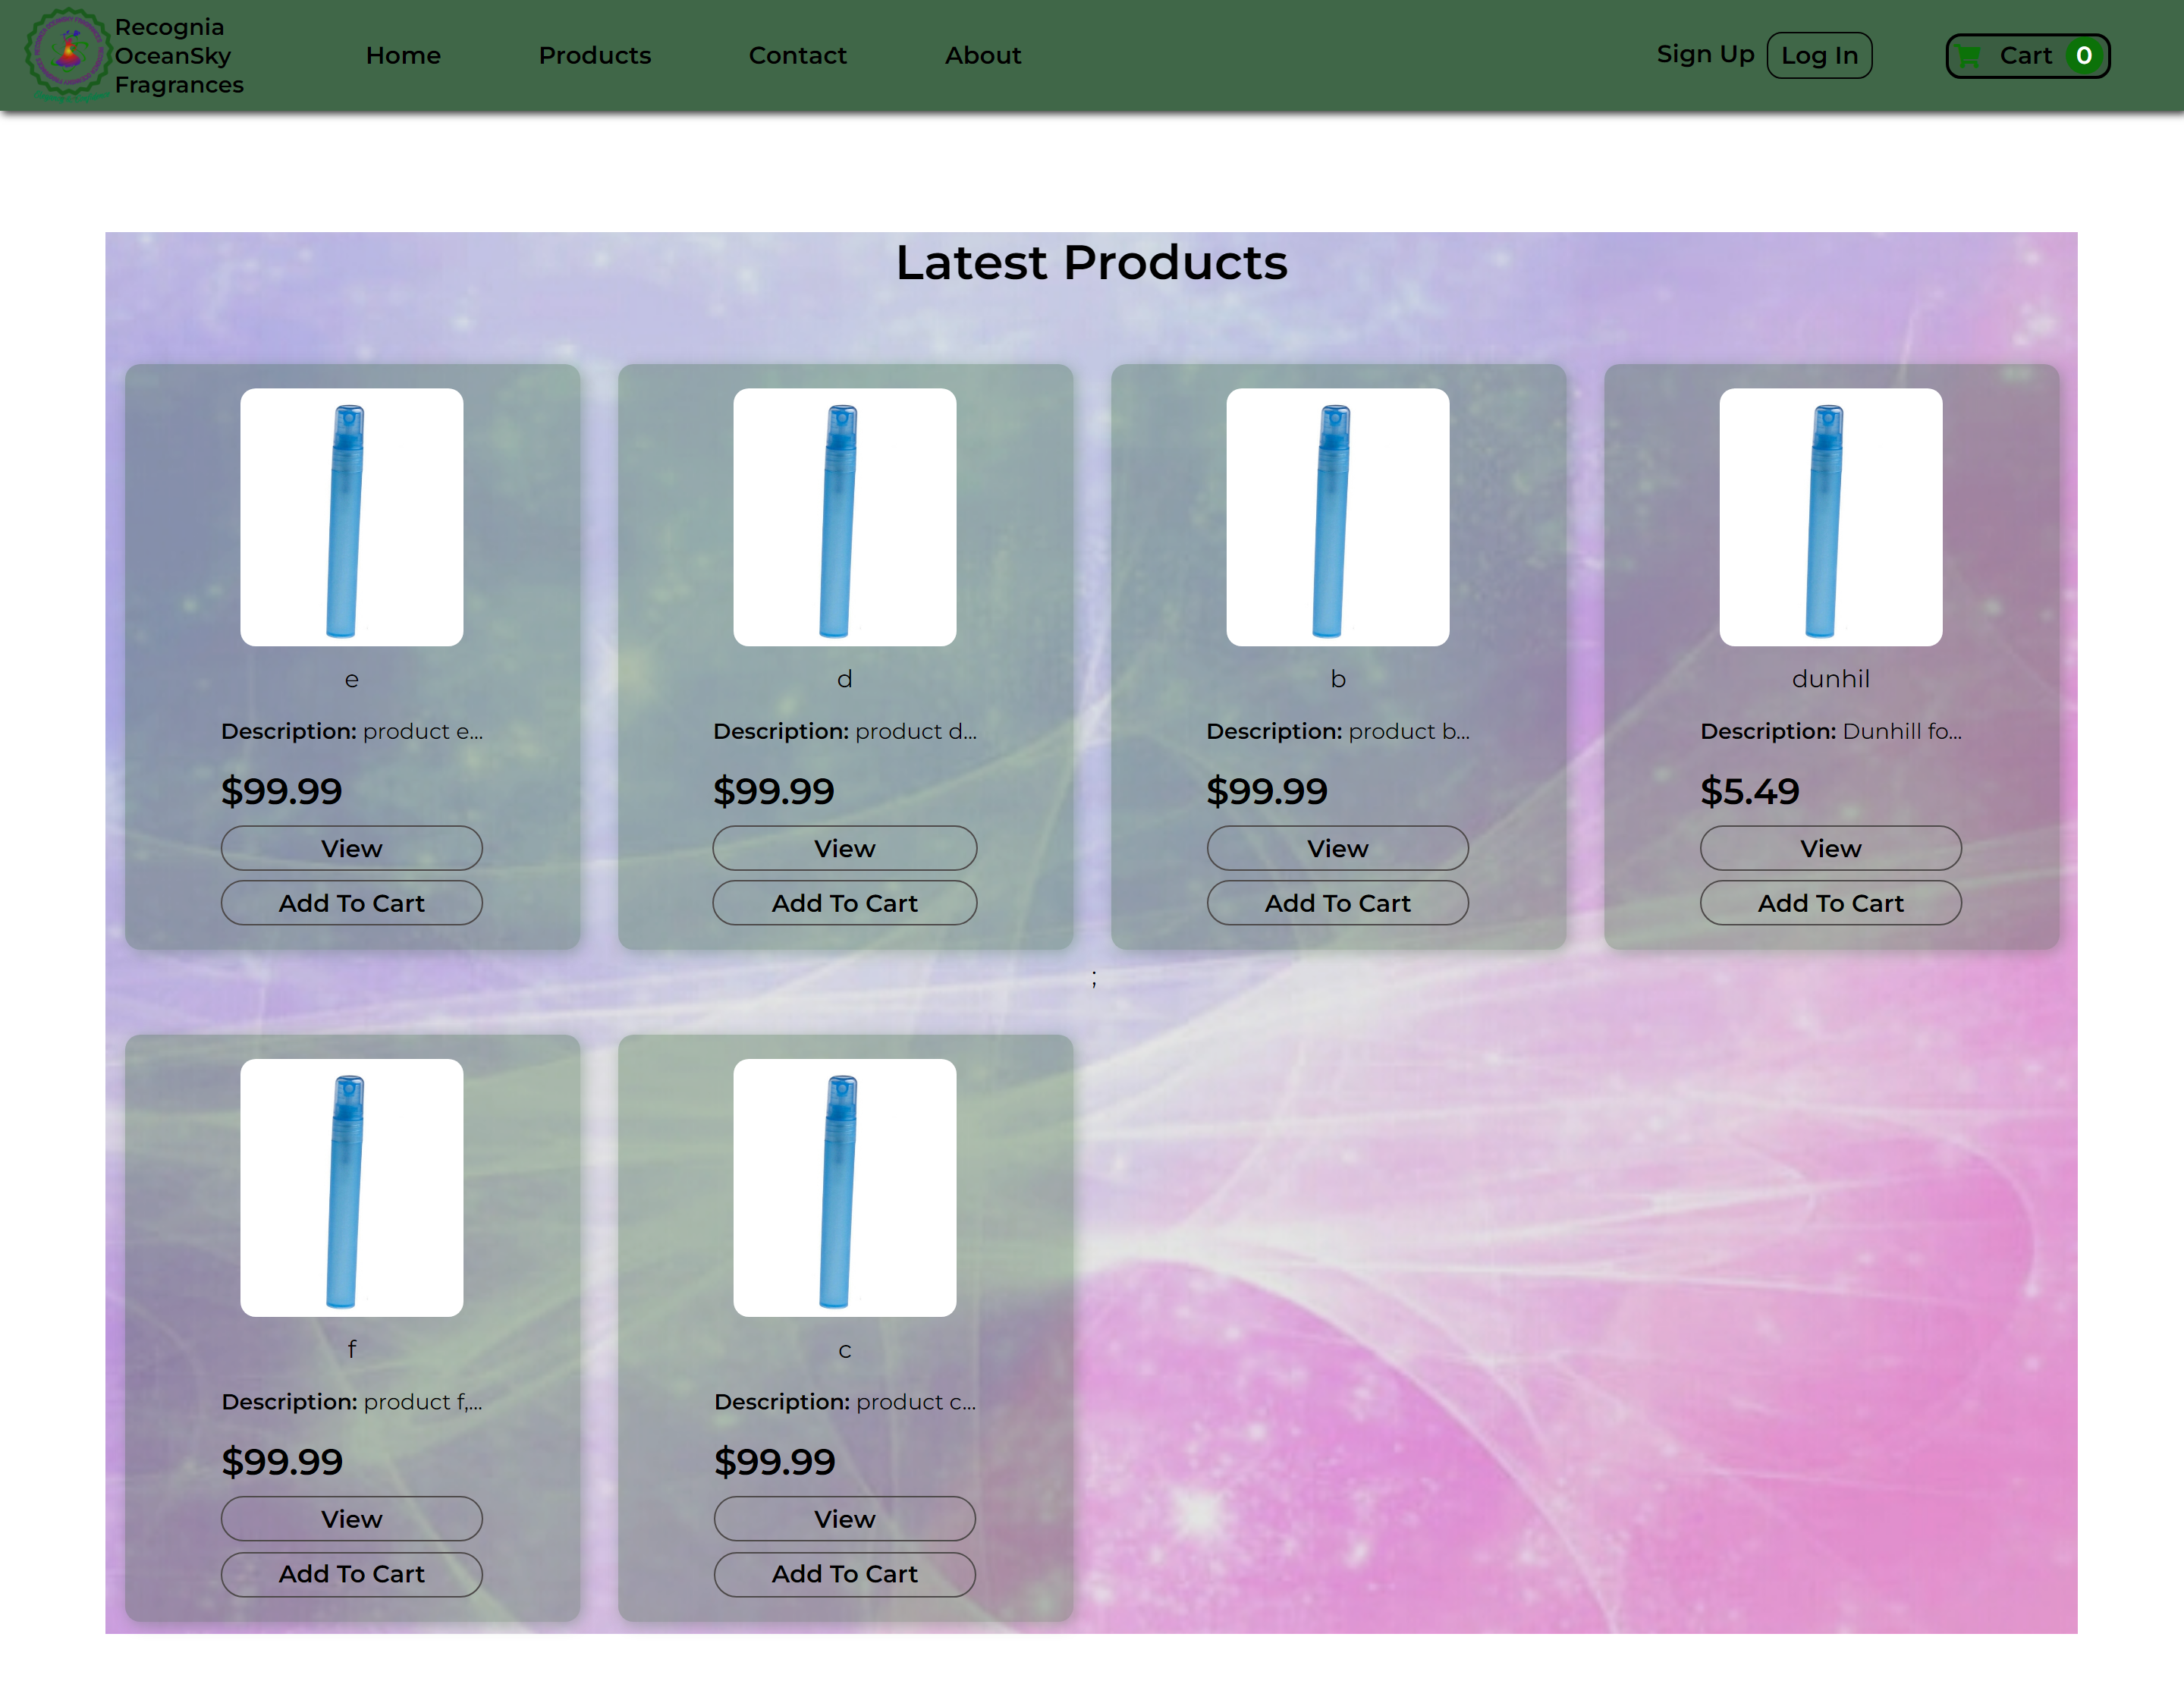This screenshot has height=1681, width=2184.
Task: View product f details
Action: 352,1519
